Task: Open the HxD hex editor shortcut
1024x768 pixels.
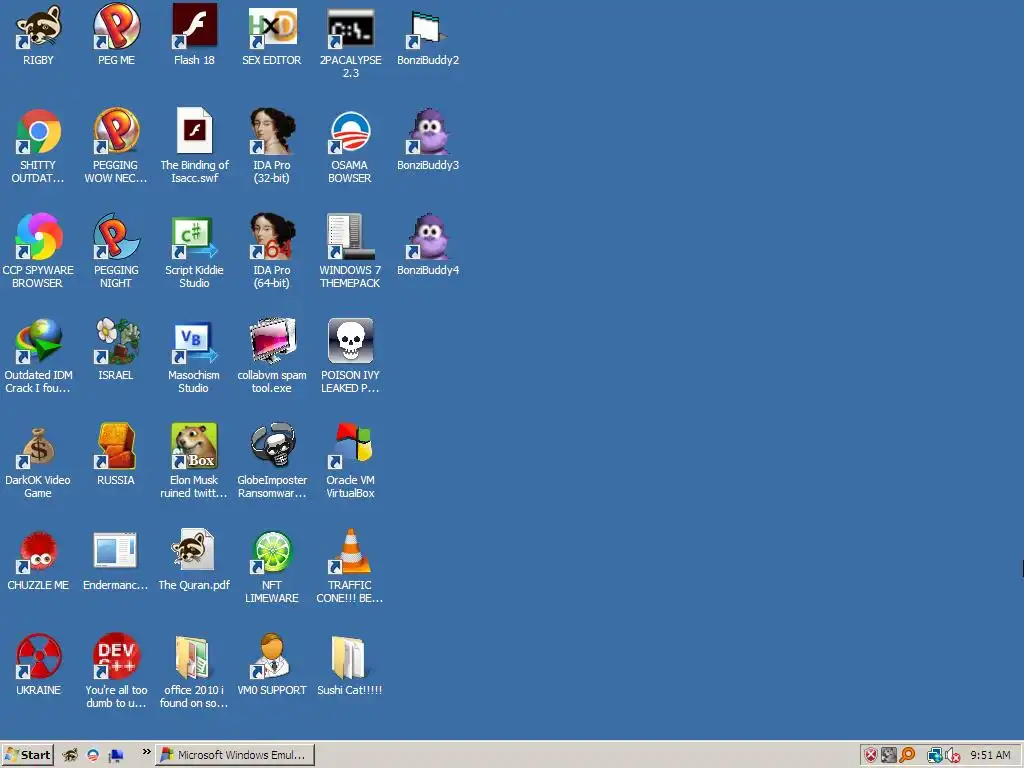Action: (x=272, y=27)
